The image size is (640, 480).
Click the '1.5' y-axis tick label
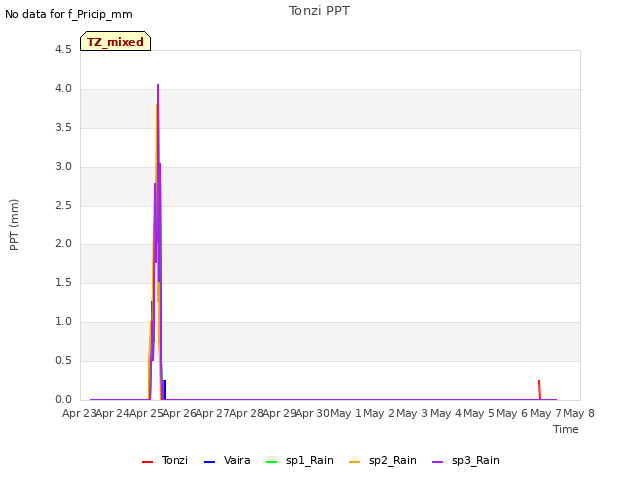click(x=63, y=283)
